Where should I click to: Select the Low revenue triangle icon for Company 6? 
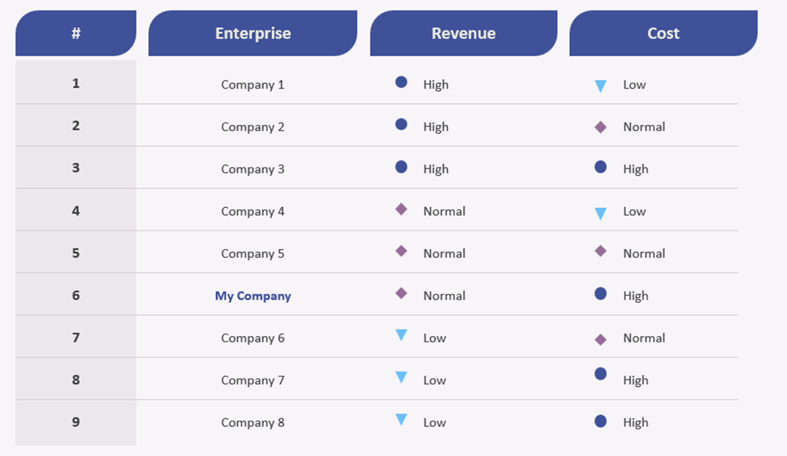coord(401,336)
